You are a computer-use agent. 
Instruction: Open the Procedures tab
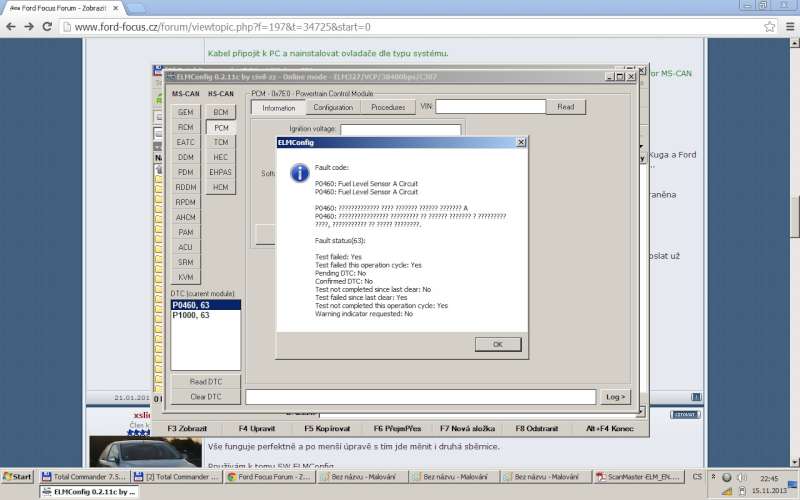387,107
